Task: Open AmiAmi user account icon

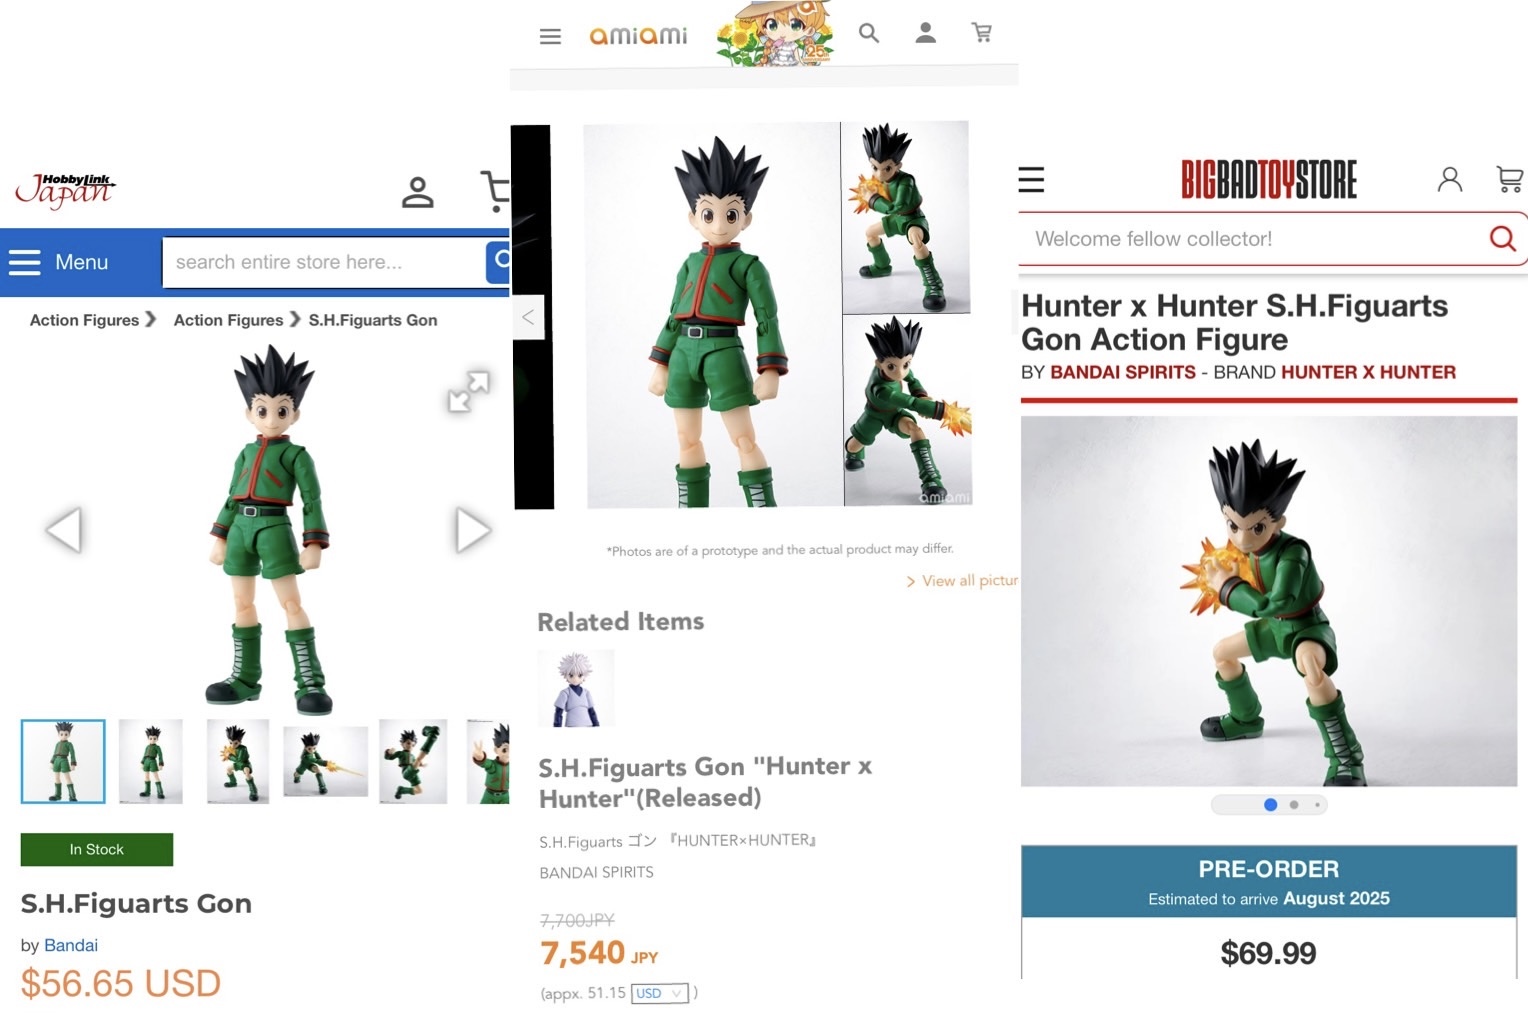Action: (x=926, y=33)
